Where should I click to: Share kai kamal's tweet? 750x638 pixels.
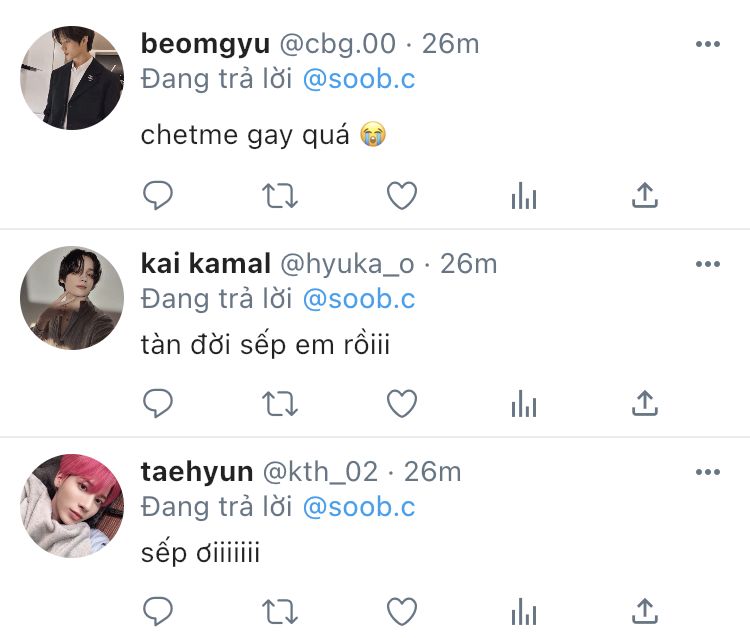(x=645, y=403)
